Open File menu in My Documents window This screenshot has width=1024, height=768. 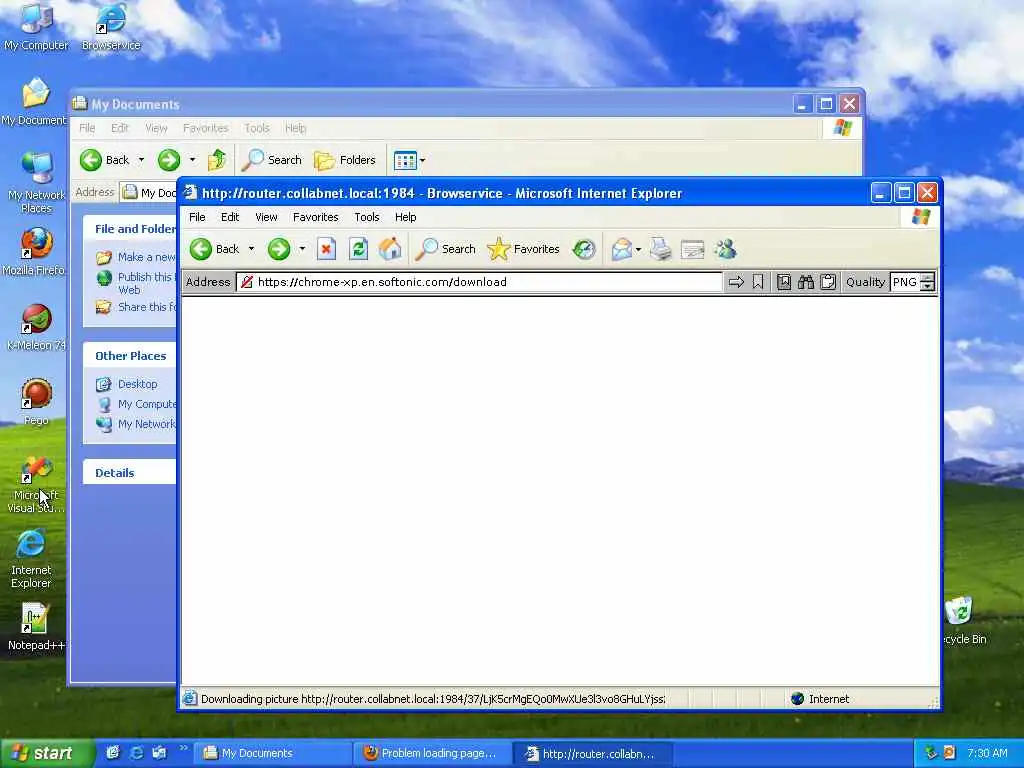tap(87, 128)
